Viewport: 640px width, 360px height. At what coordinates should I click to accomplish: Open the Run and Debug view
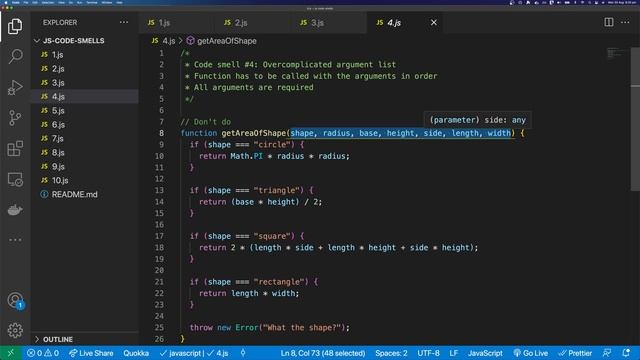click(15, 87)
